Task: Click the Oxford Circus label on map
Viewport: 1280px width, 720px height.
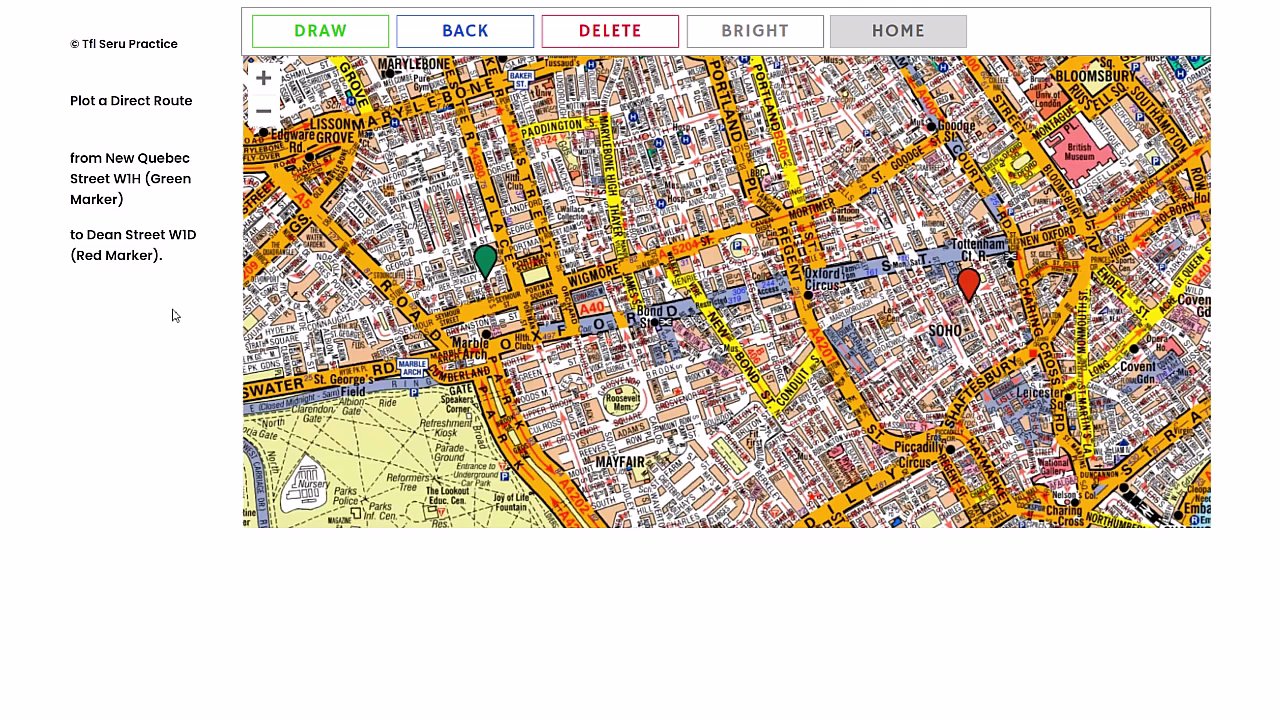Action: click(x=822, y=279)
